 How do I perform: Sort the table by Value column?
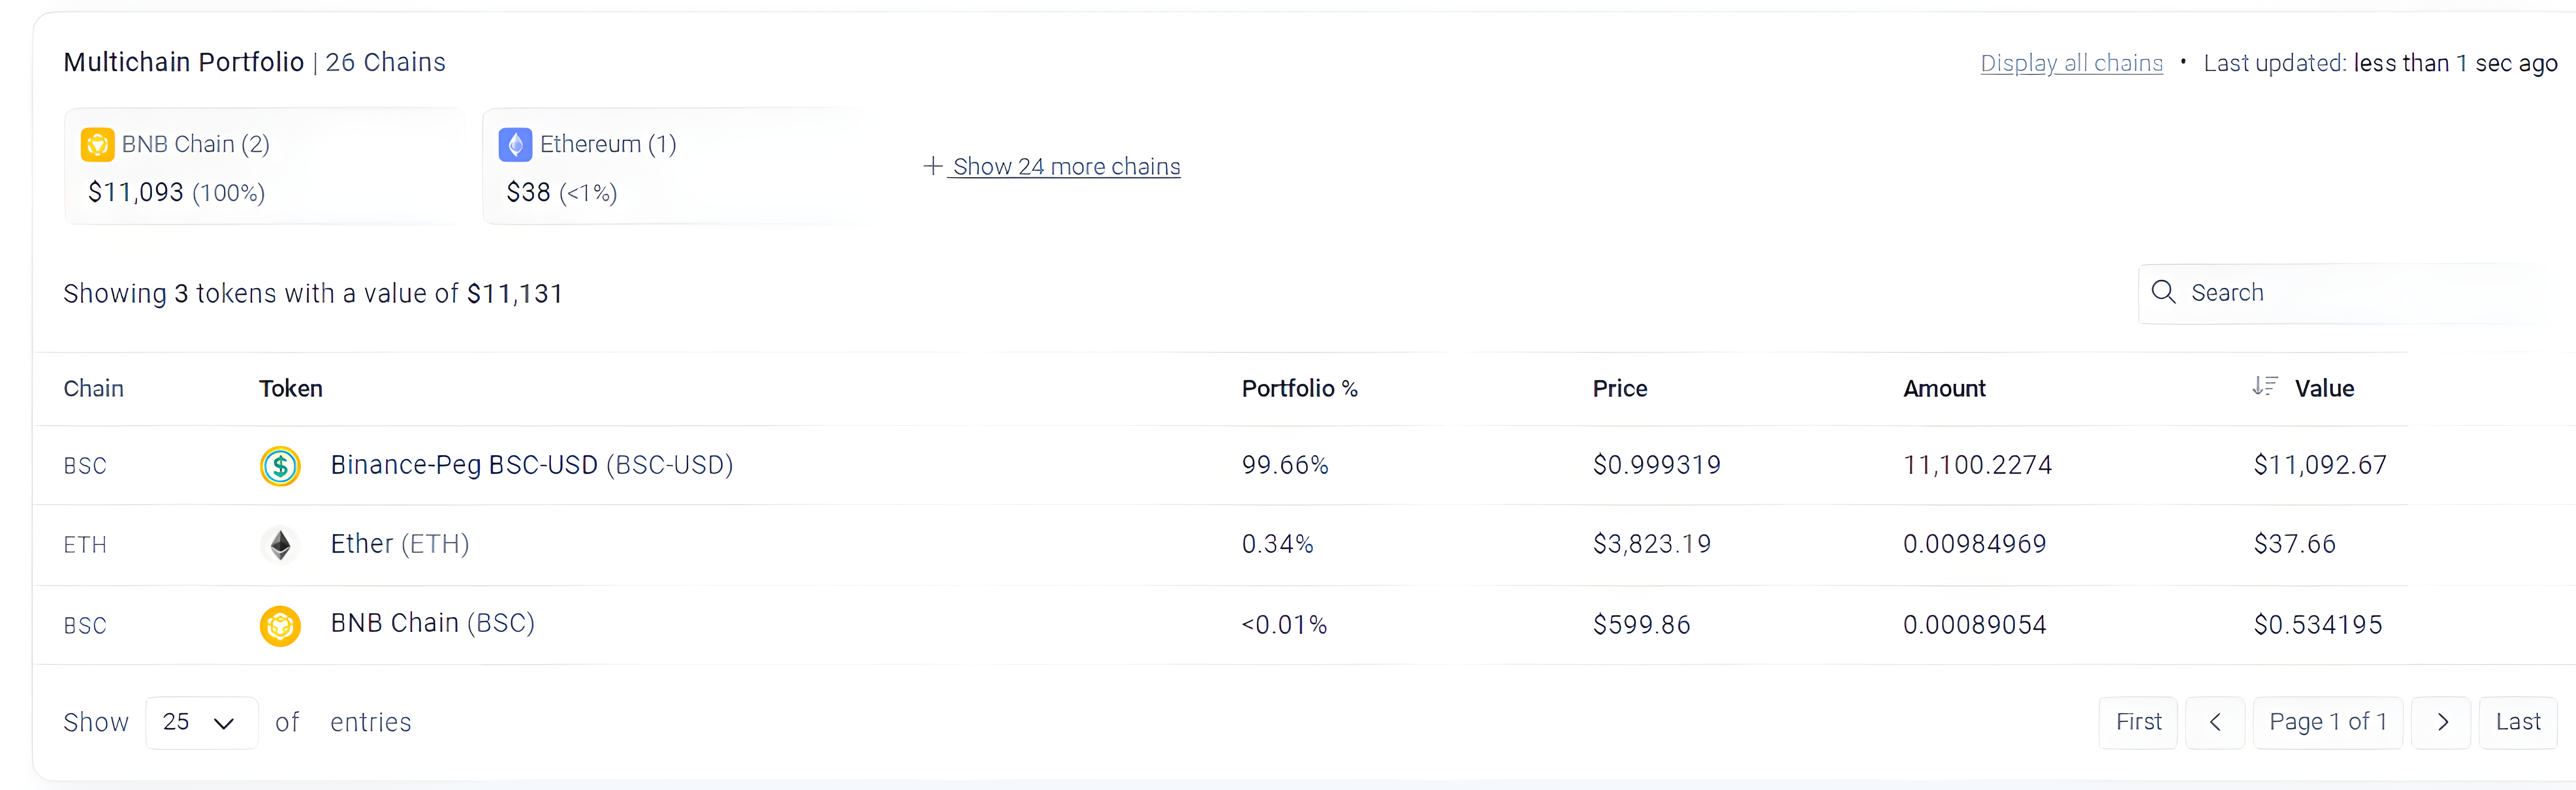pos(2323,389)
